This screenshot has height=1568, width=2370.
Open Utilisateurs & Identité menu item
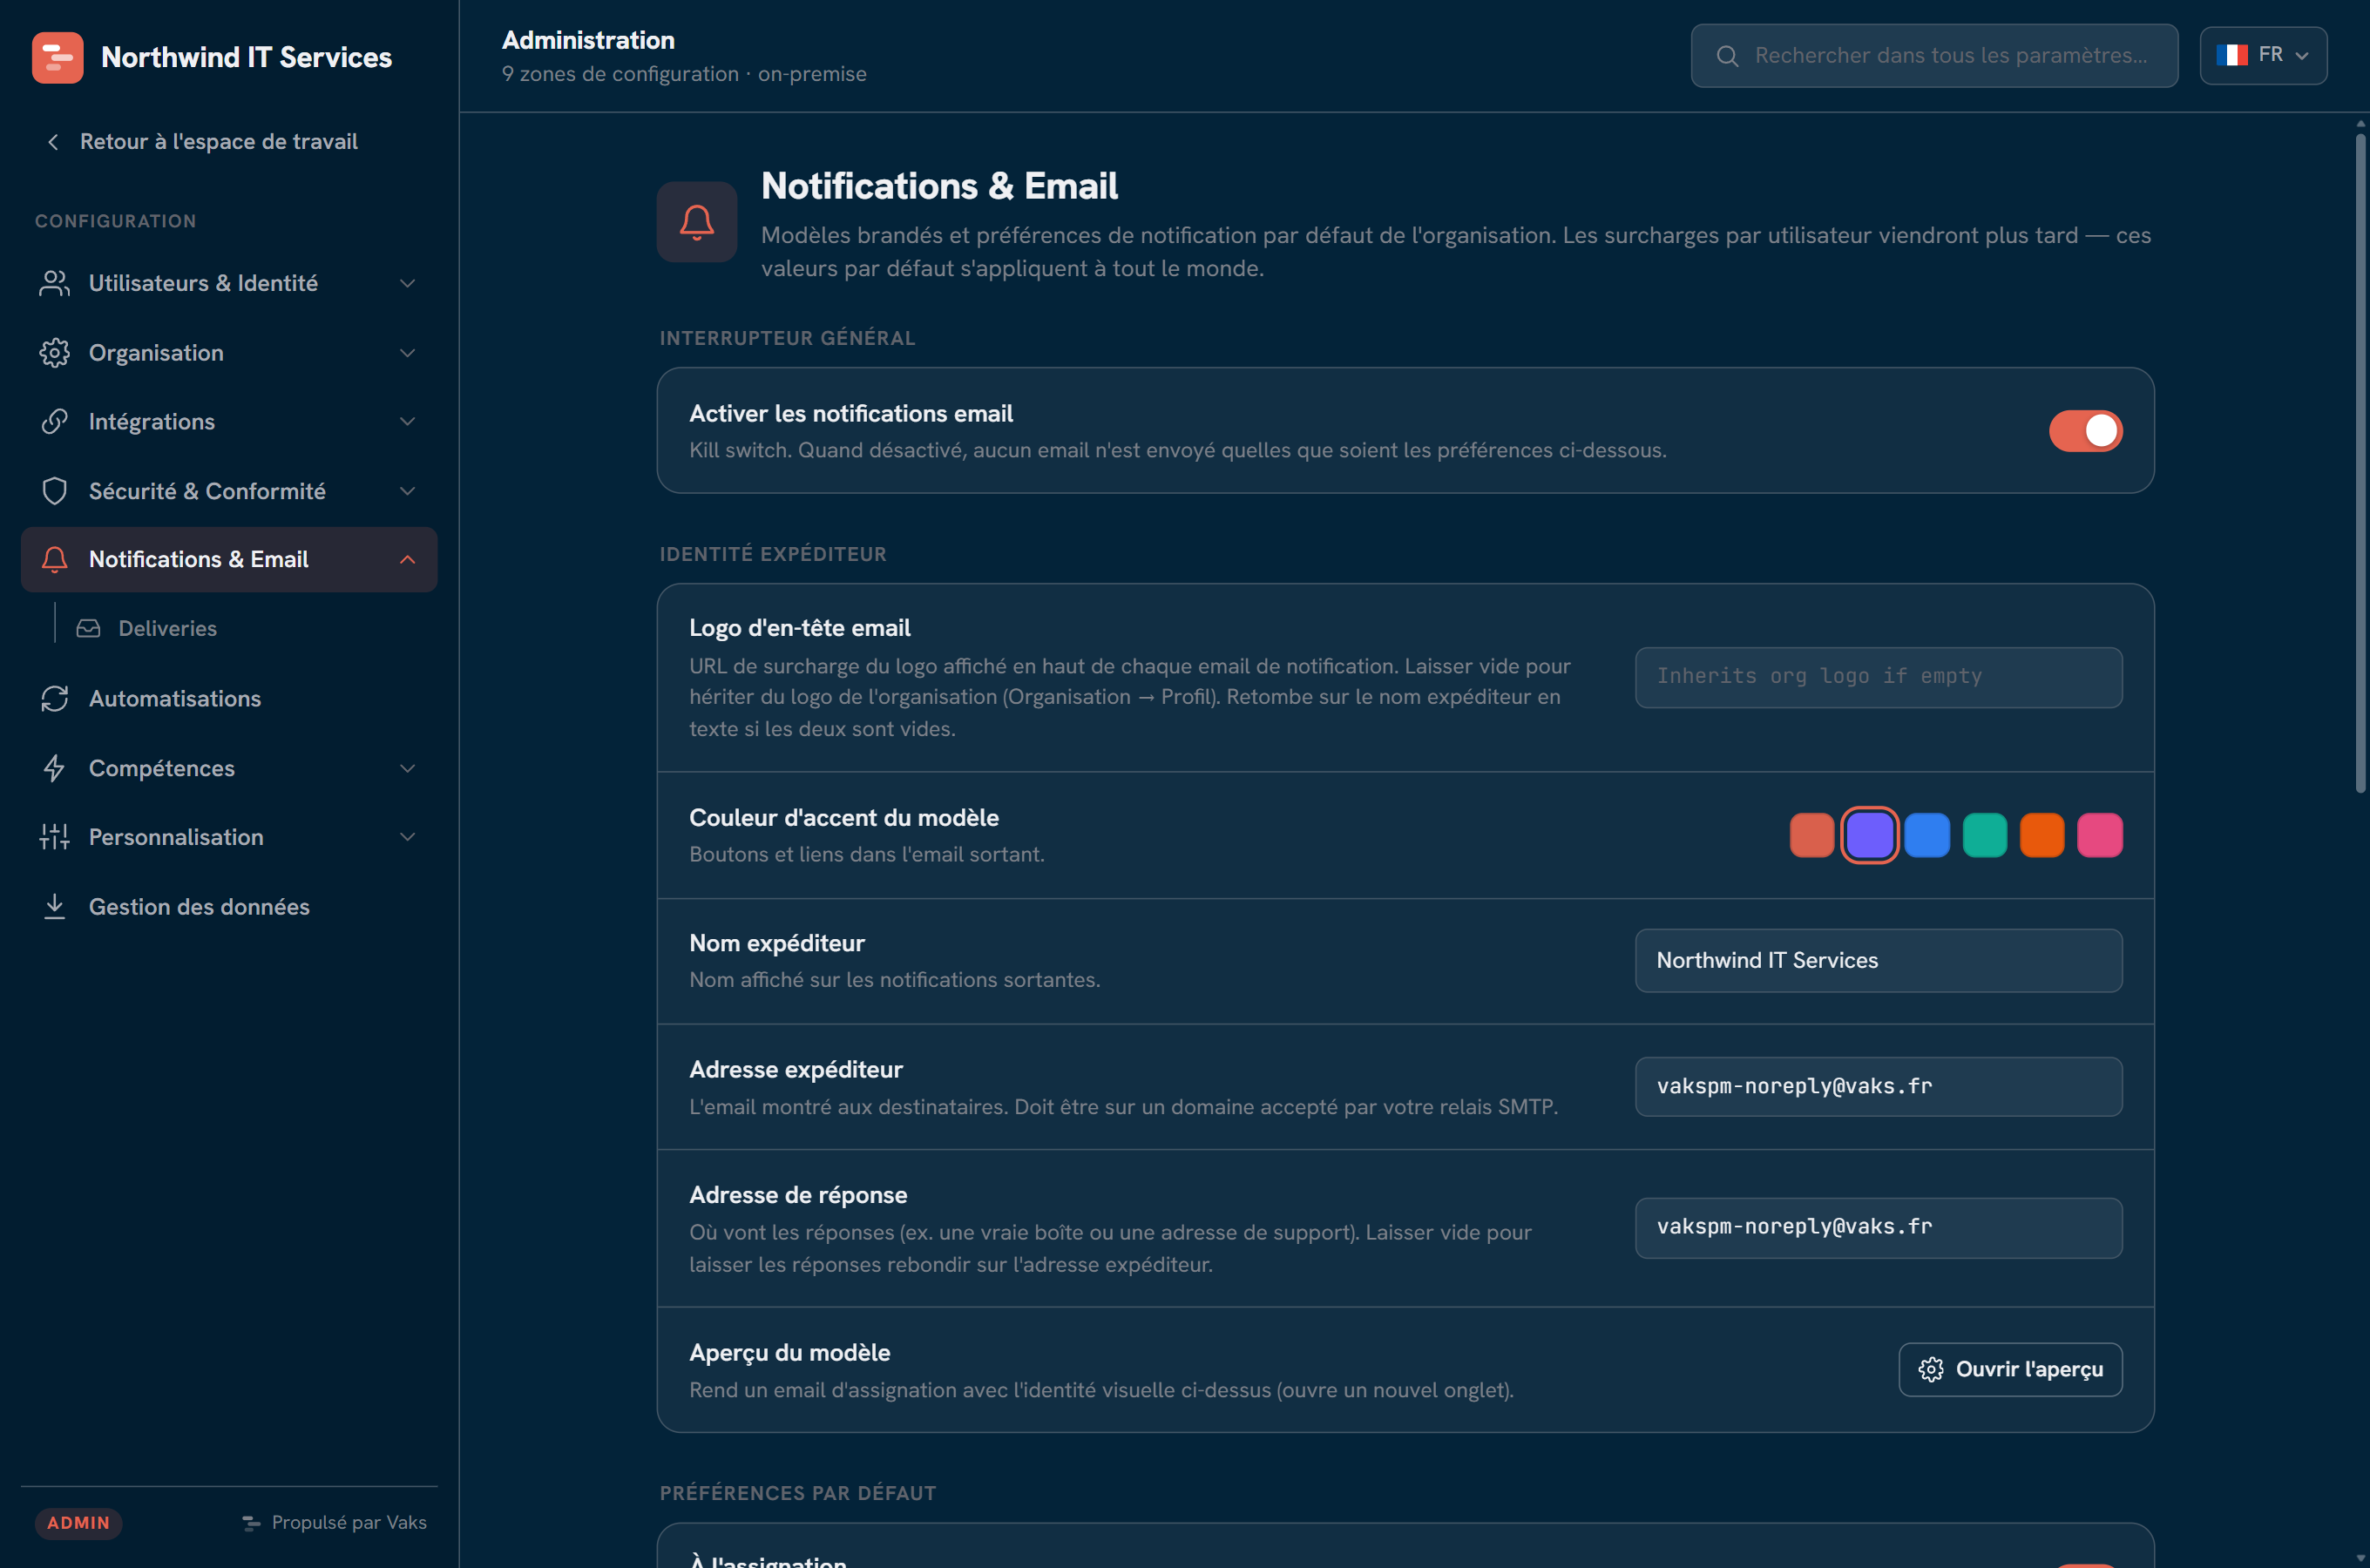click(x=229, y=283)
